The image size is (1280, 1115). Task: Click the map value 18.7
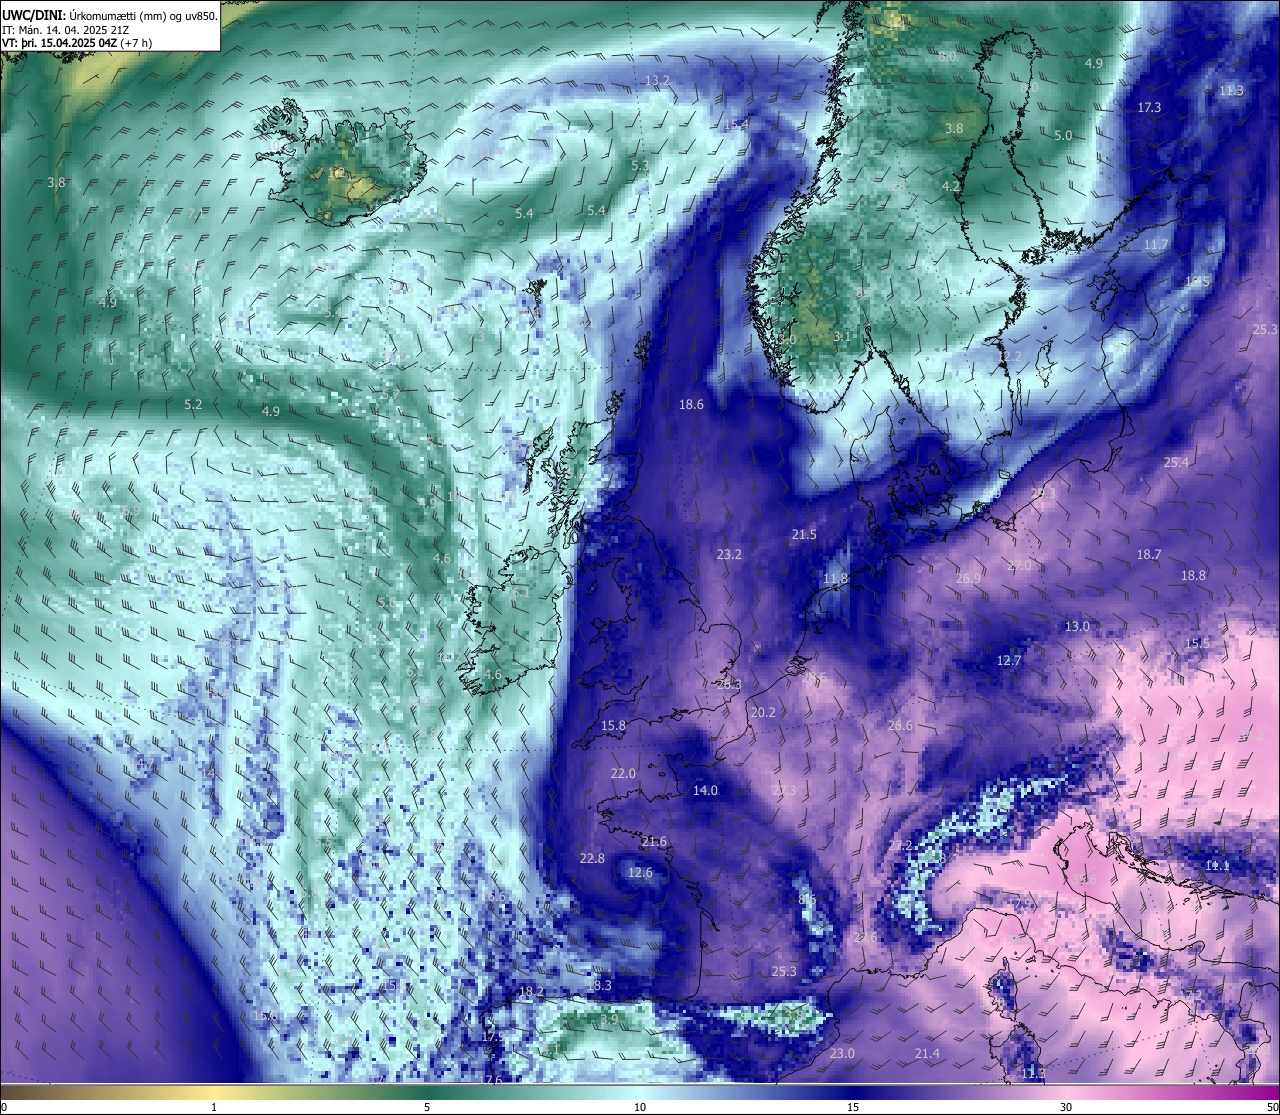coord(1149,554)
